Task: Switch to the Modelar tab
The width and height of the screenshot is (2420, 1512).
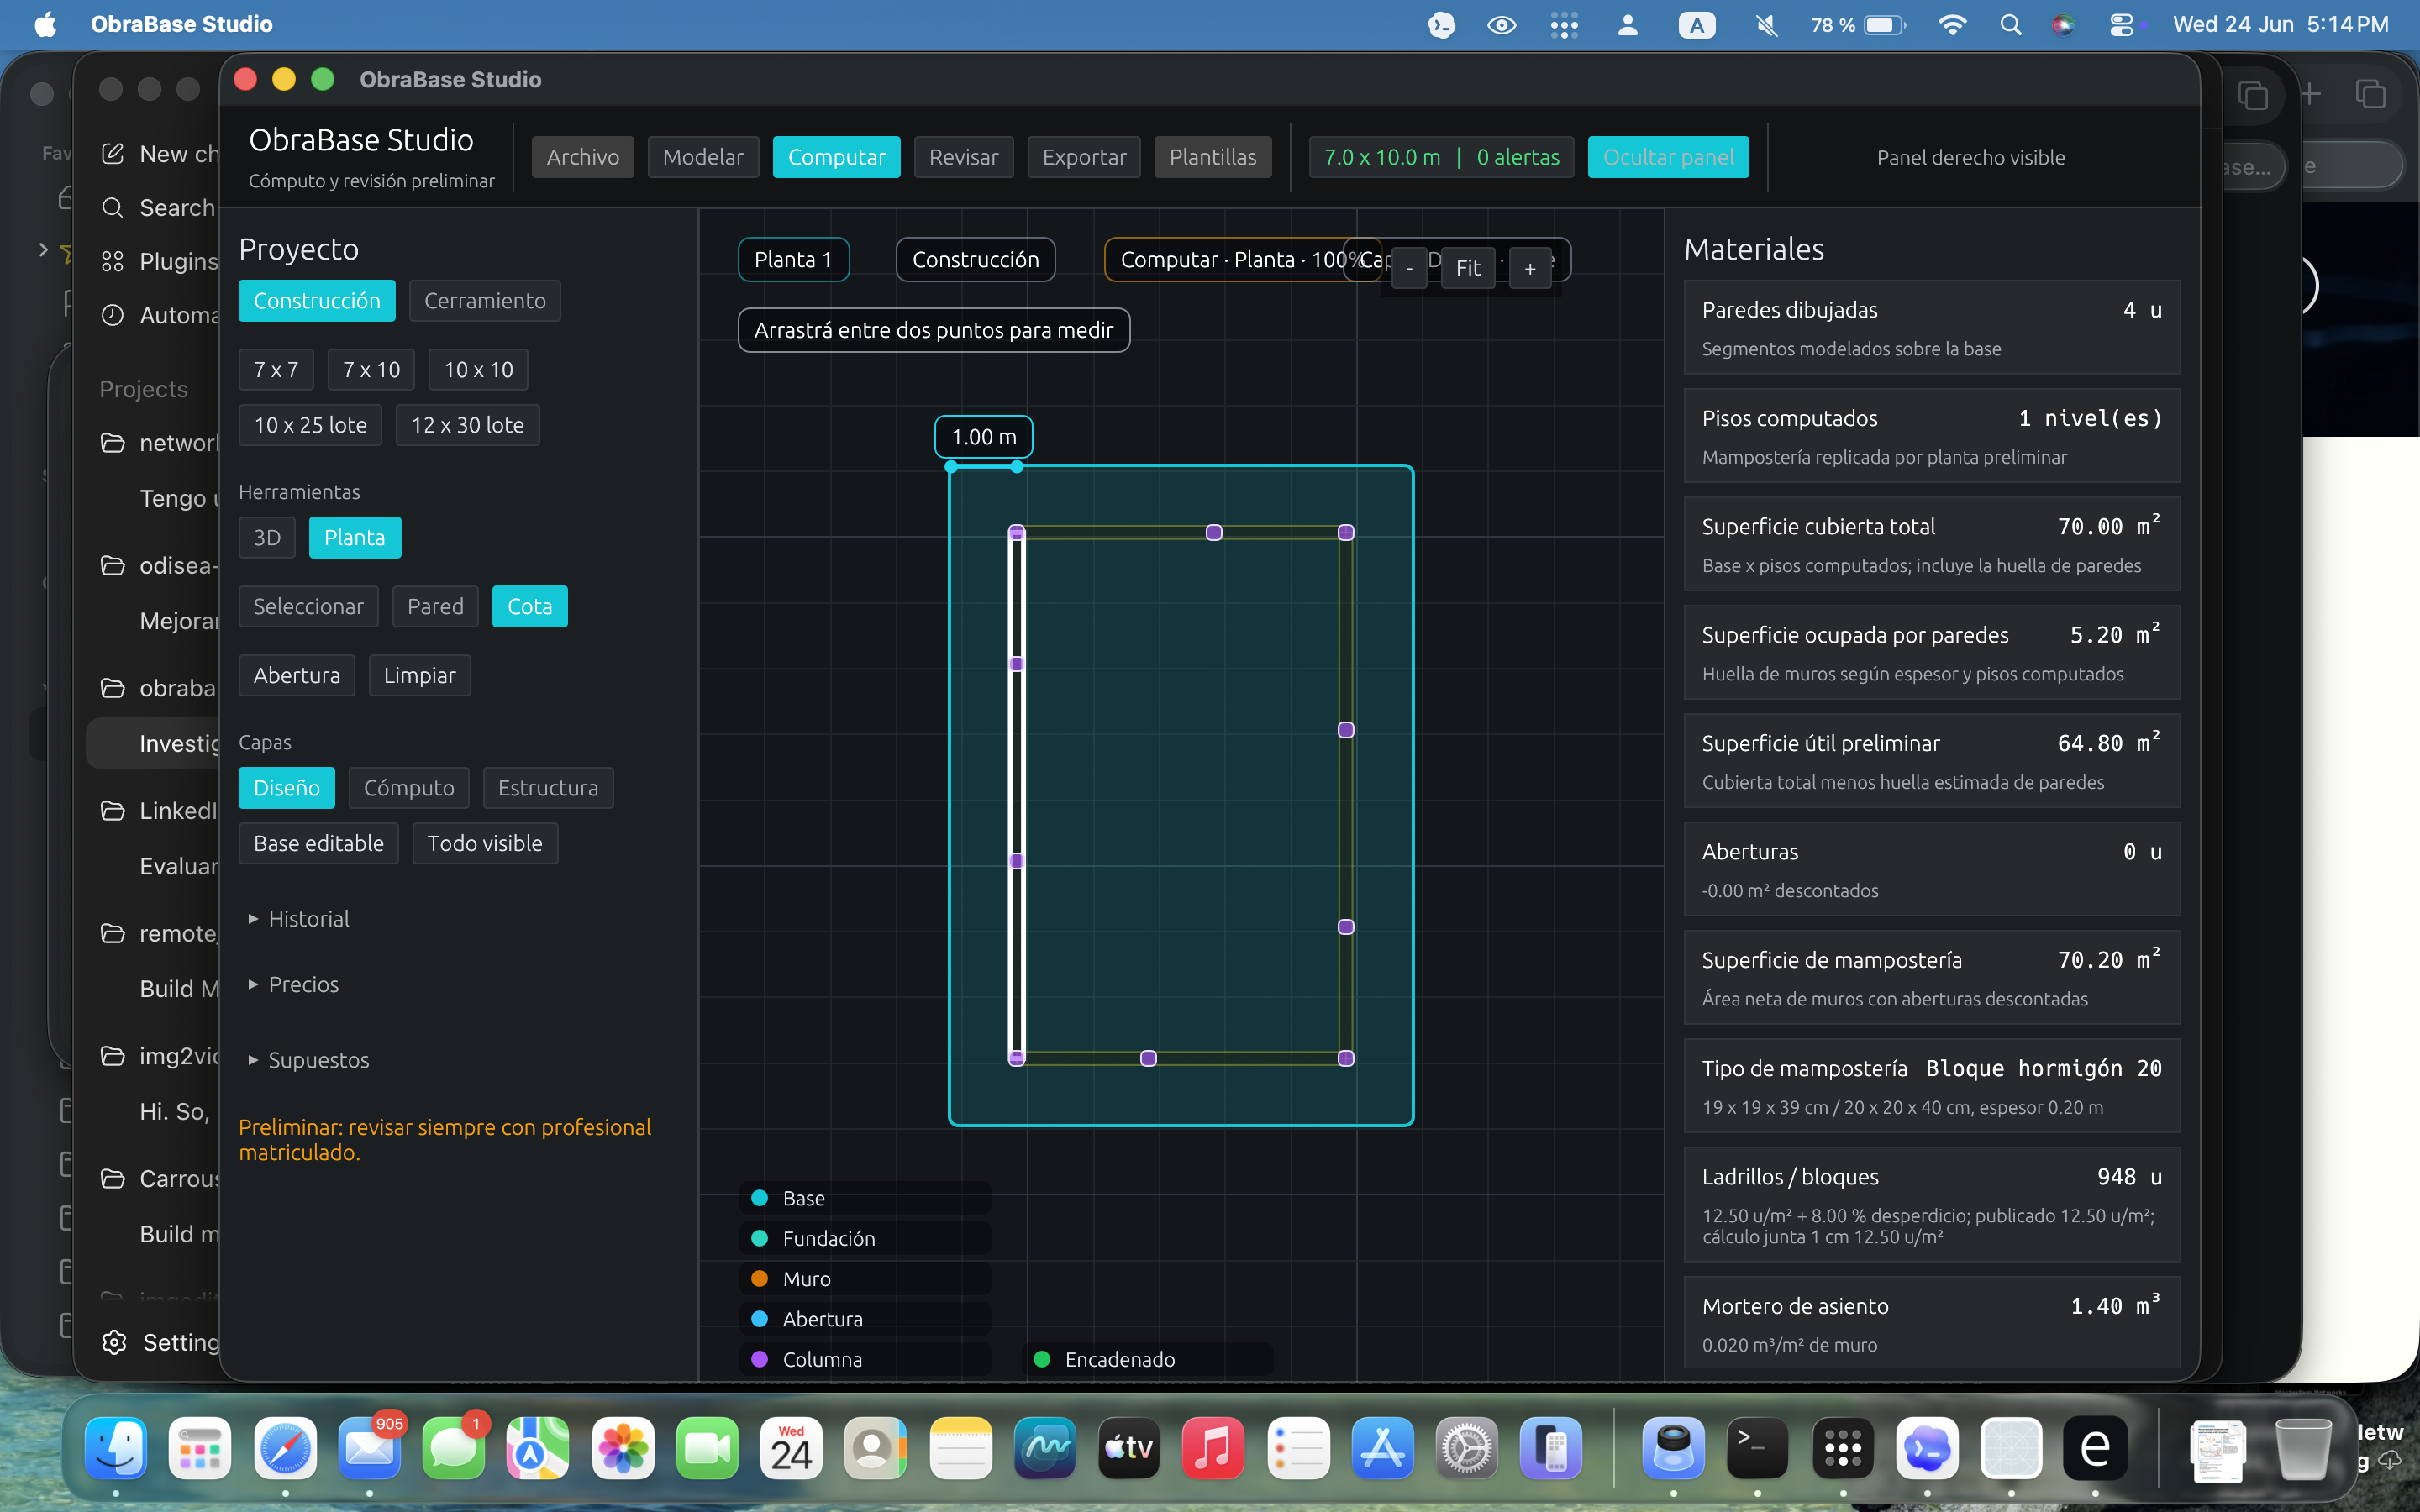Action: coord(703,157)
